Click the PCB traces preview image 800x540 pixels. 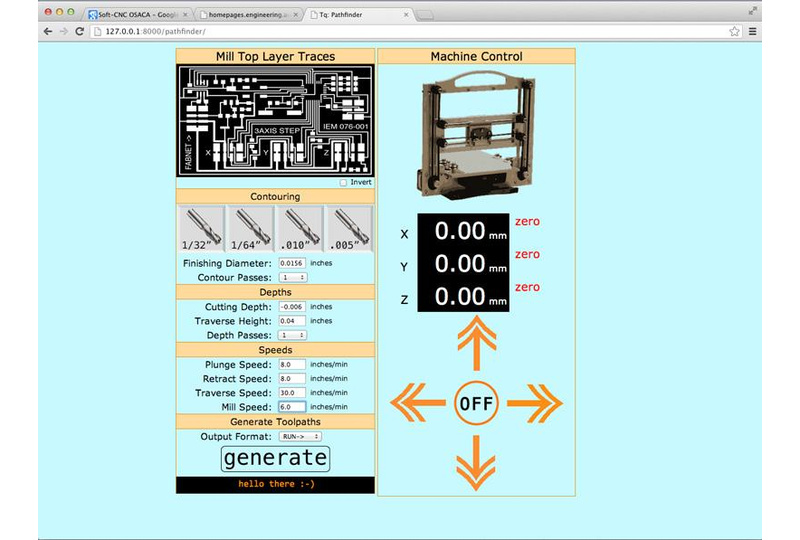click(x=275, y=121)
